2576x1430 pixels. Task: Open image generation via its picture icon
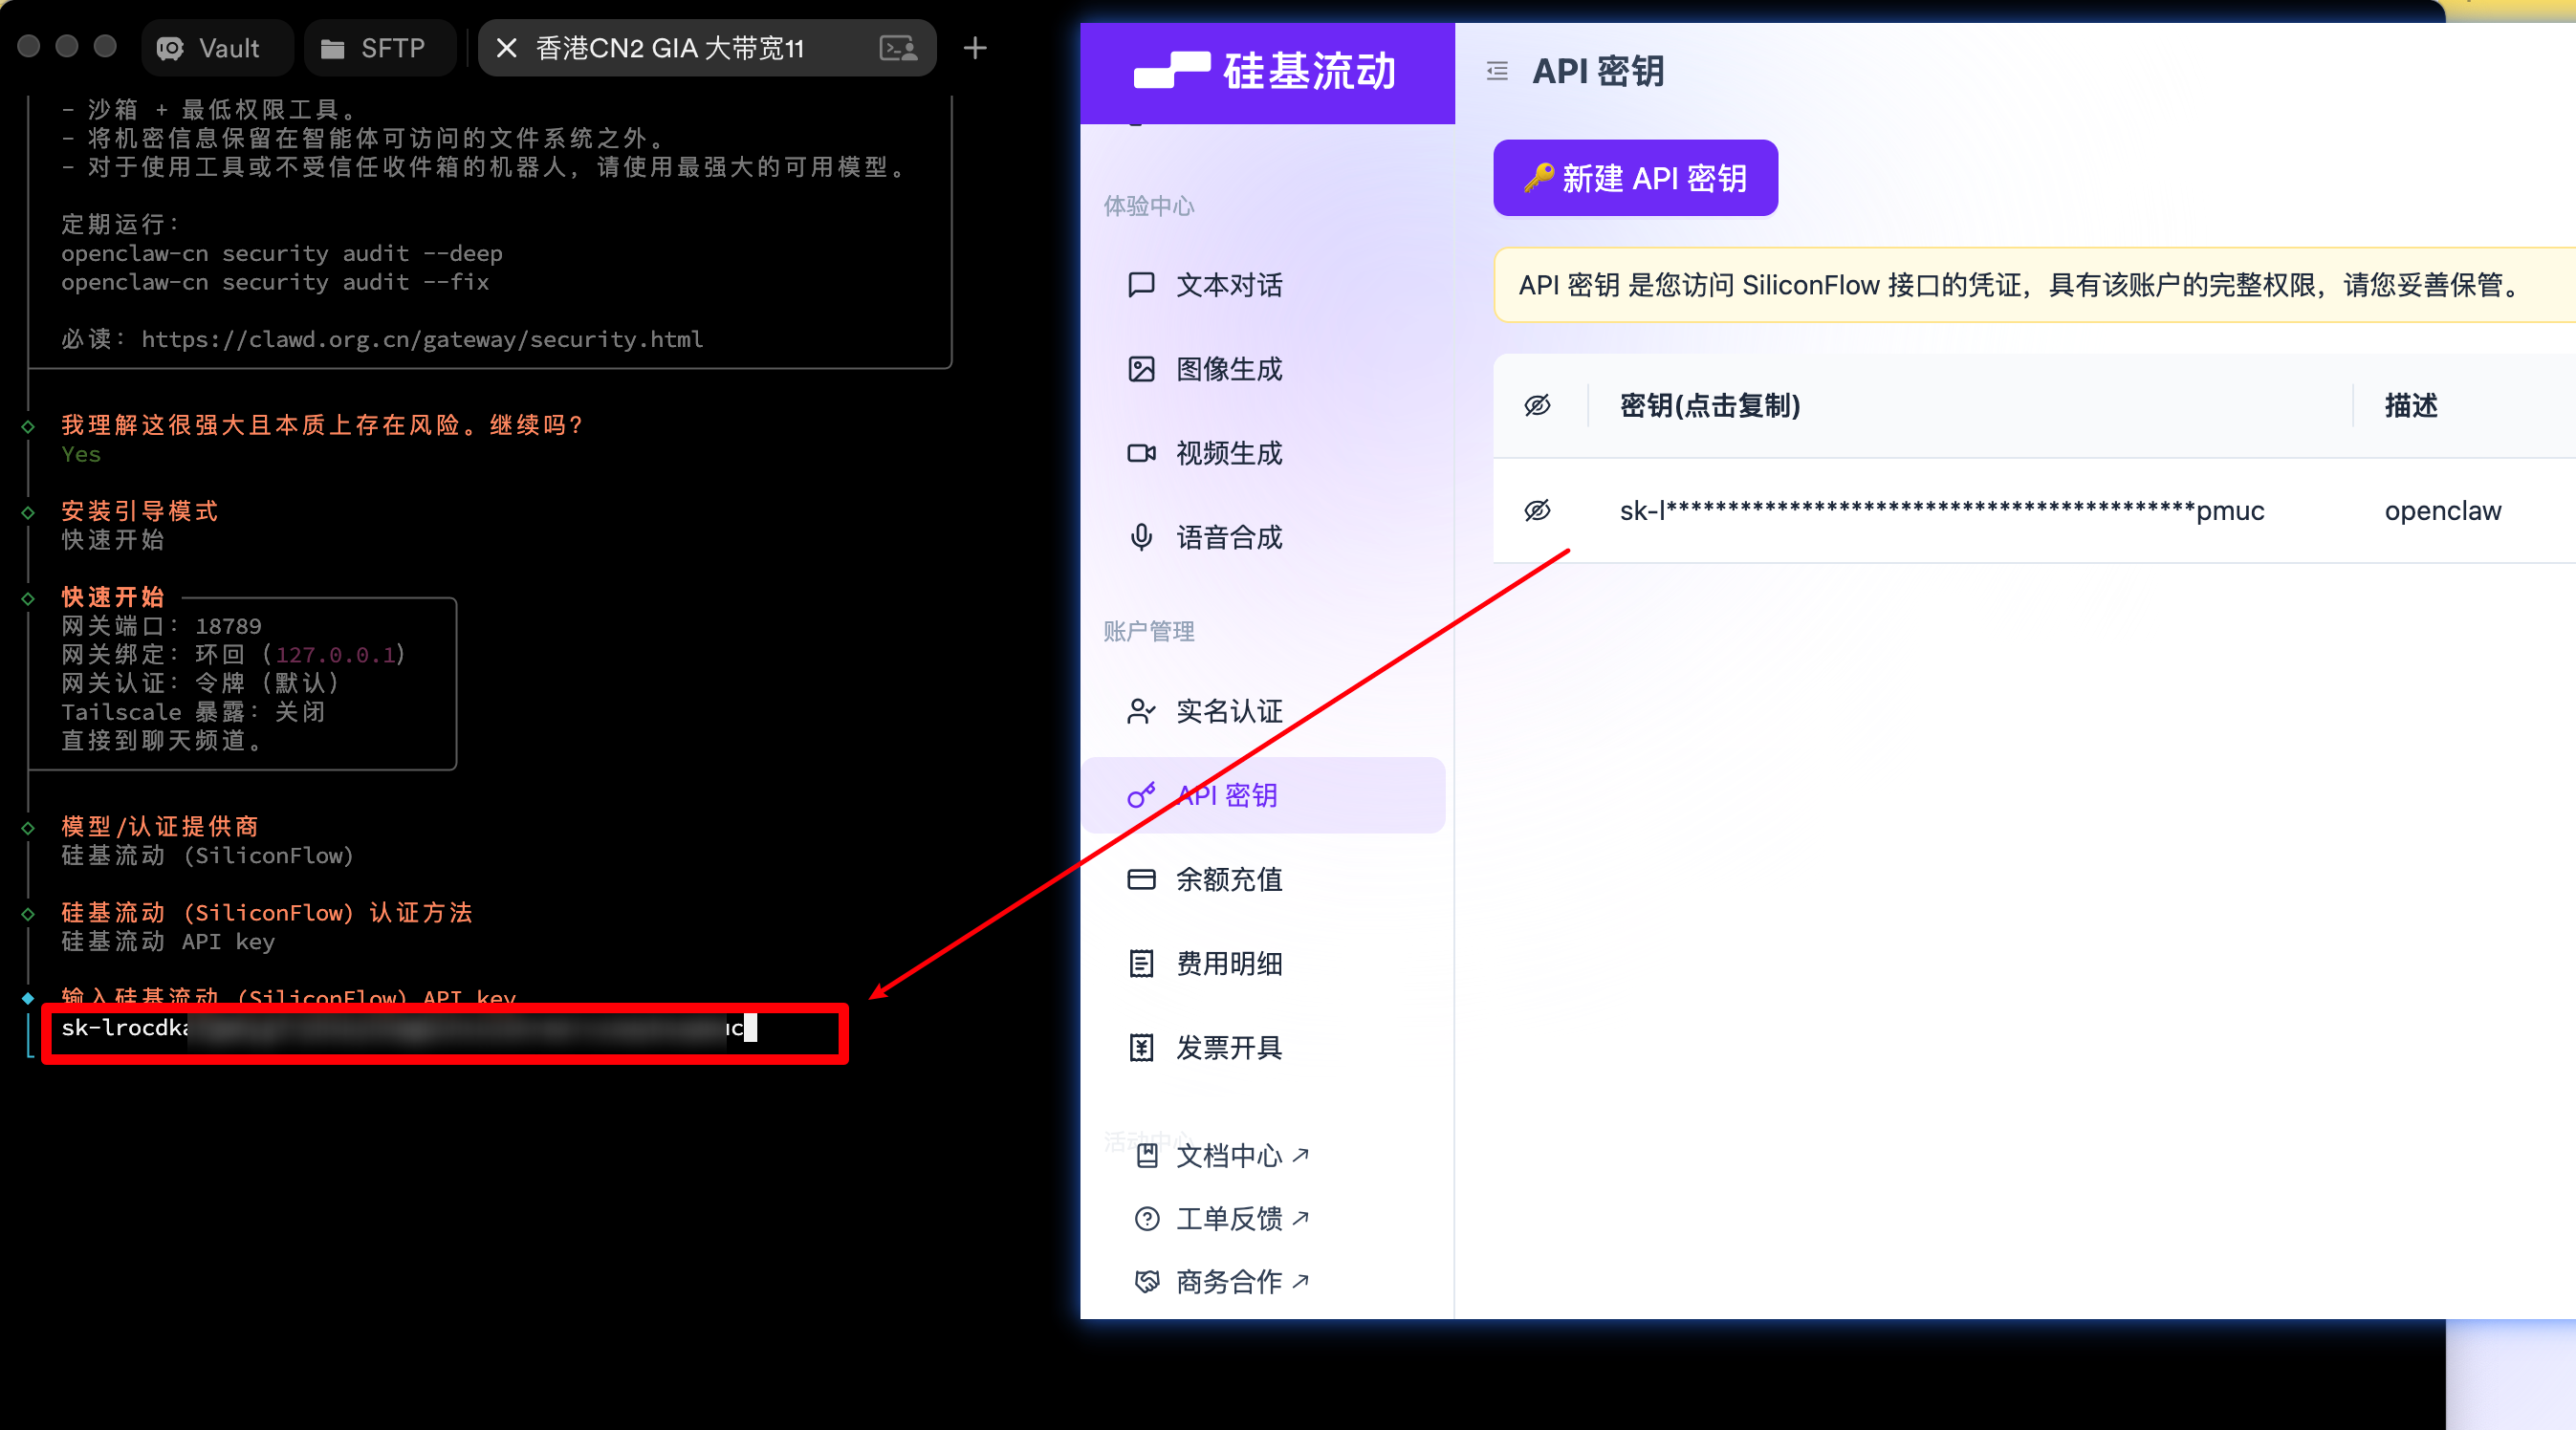1141,369
